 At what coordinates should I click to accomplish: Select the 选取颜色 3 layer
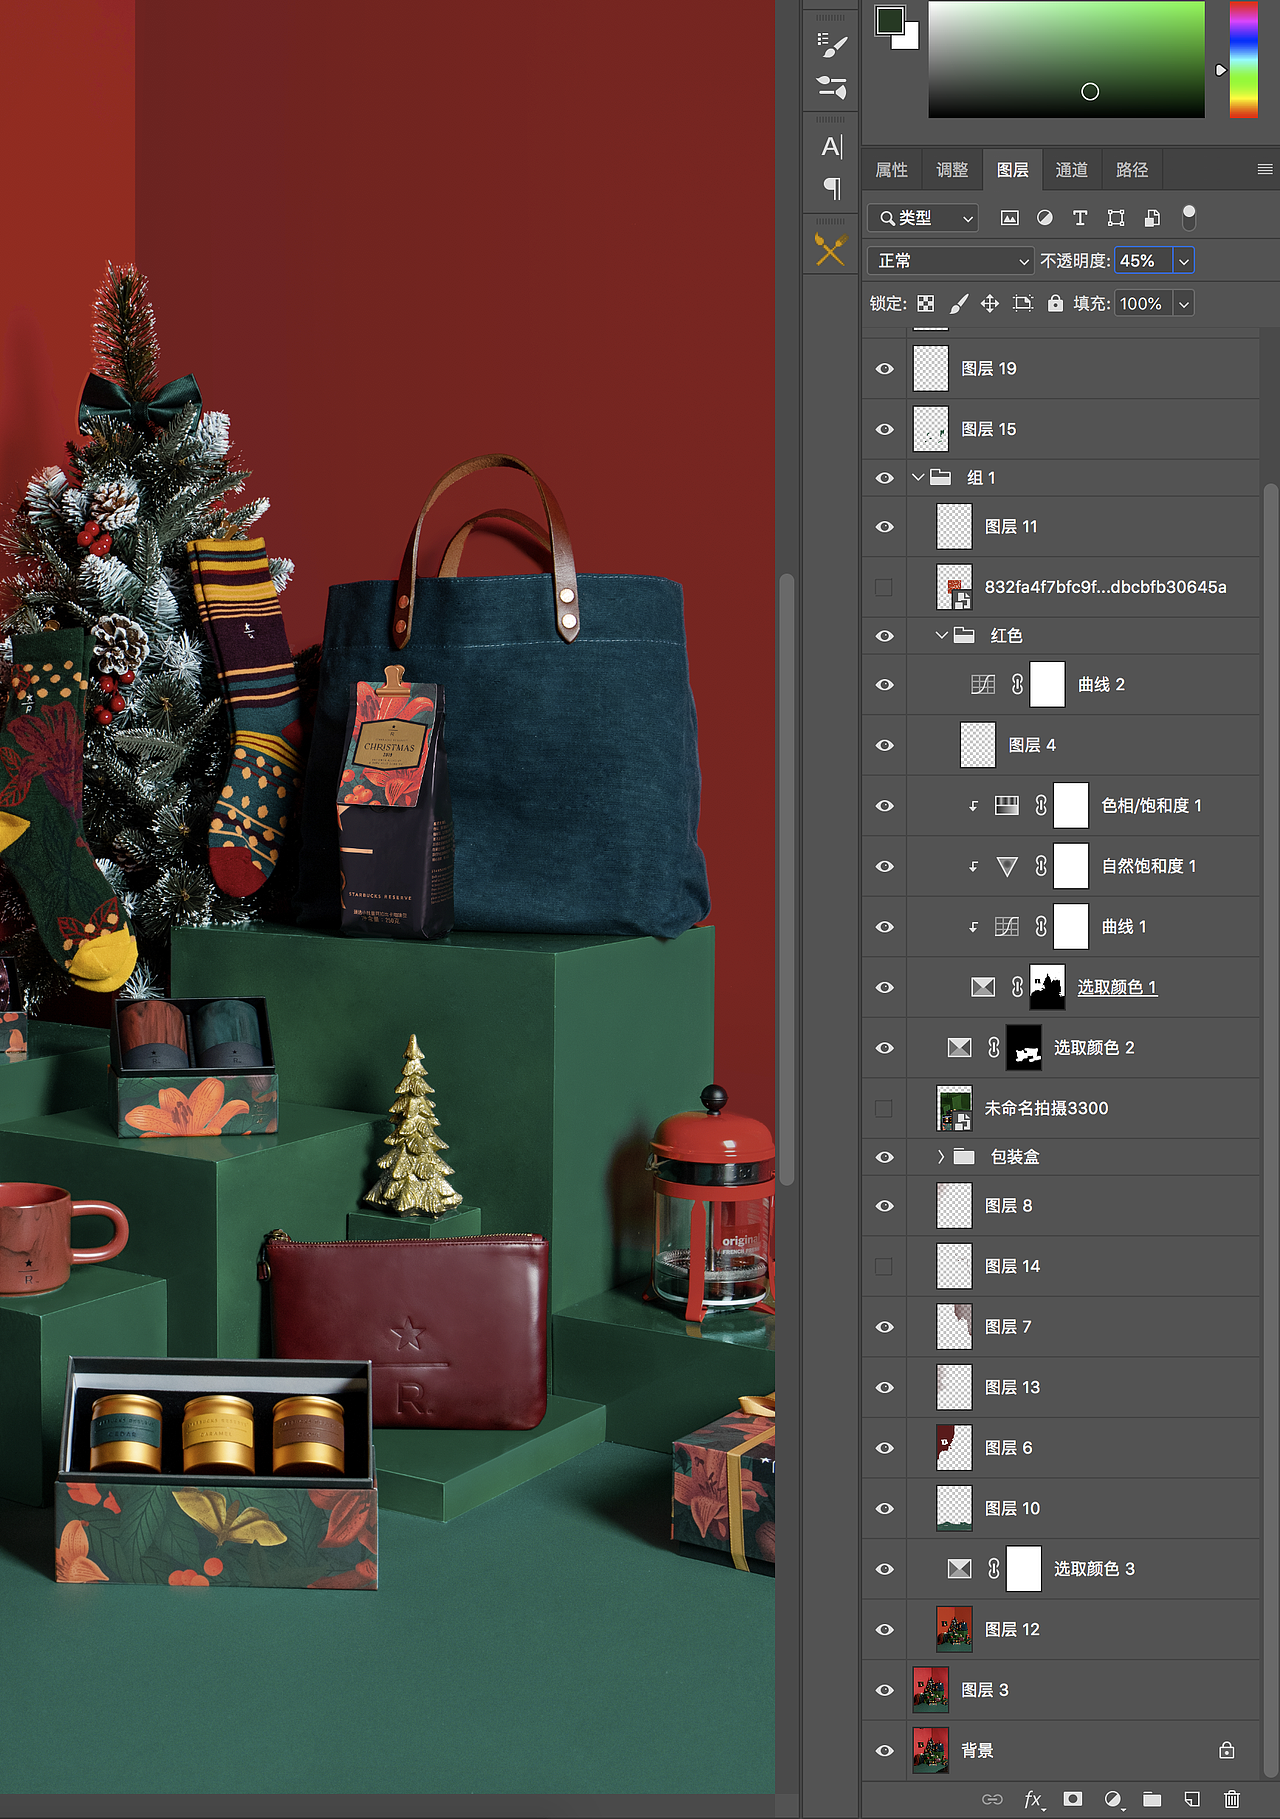[1061, 1569]
